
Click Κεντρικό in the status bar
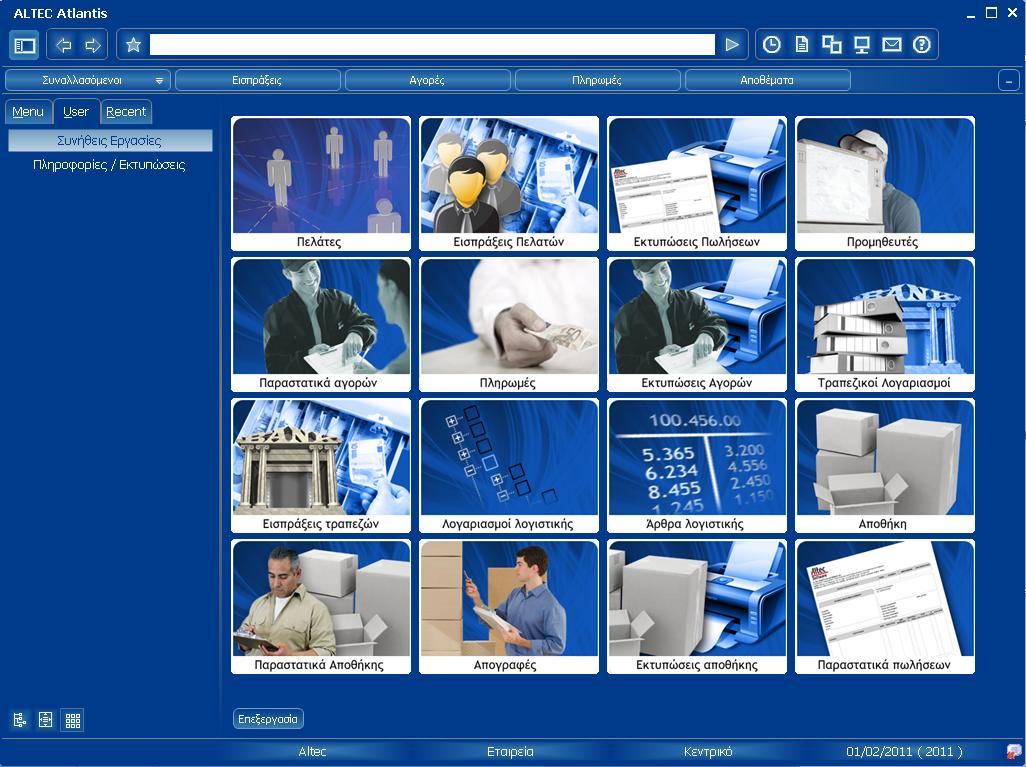tap(708, 752)
